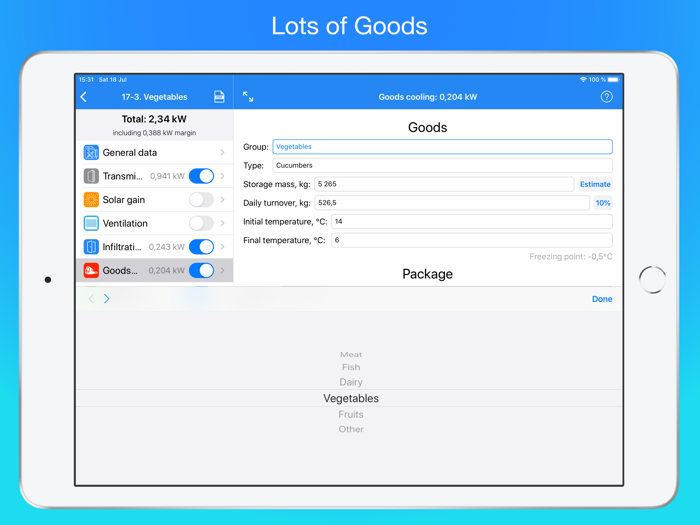700x525 pixels.
Task: Open the PDF export document icon
Action: [x=219, y=96]
